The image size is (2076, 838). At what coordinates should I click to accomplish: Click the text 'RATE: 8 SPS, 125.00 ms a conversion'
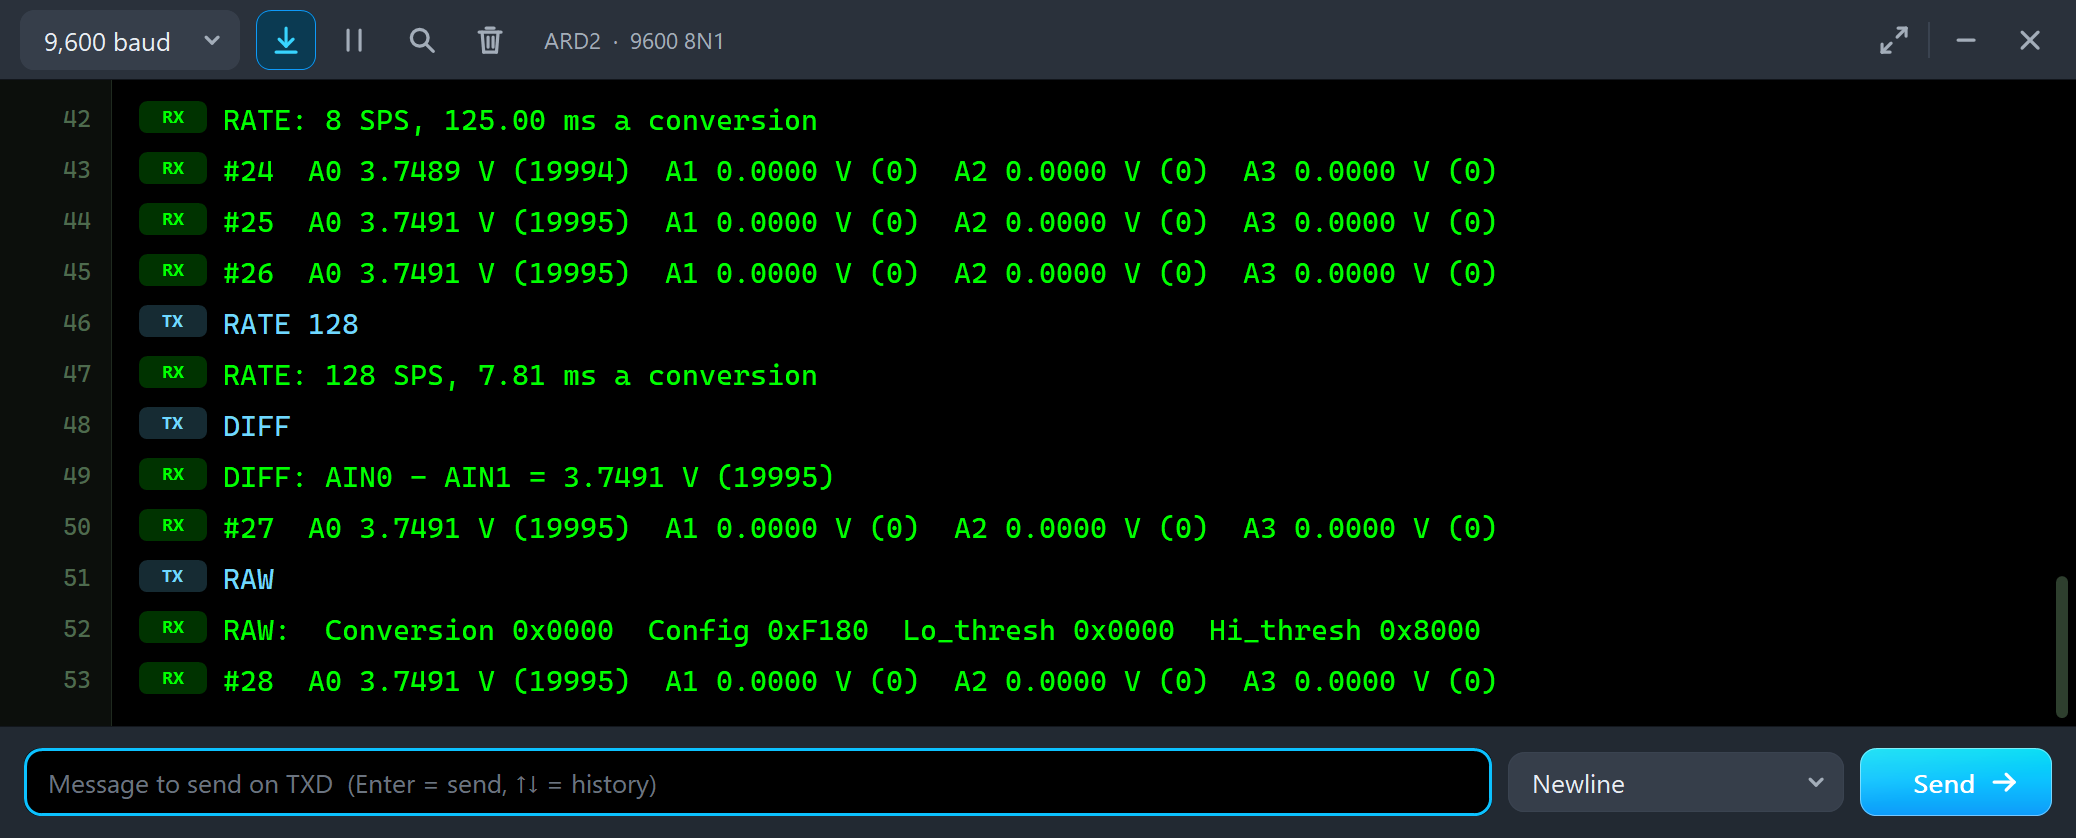pos(520,121)
